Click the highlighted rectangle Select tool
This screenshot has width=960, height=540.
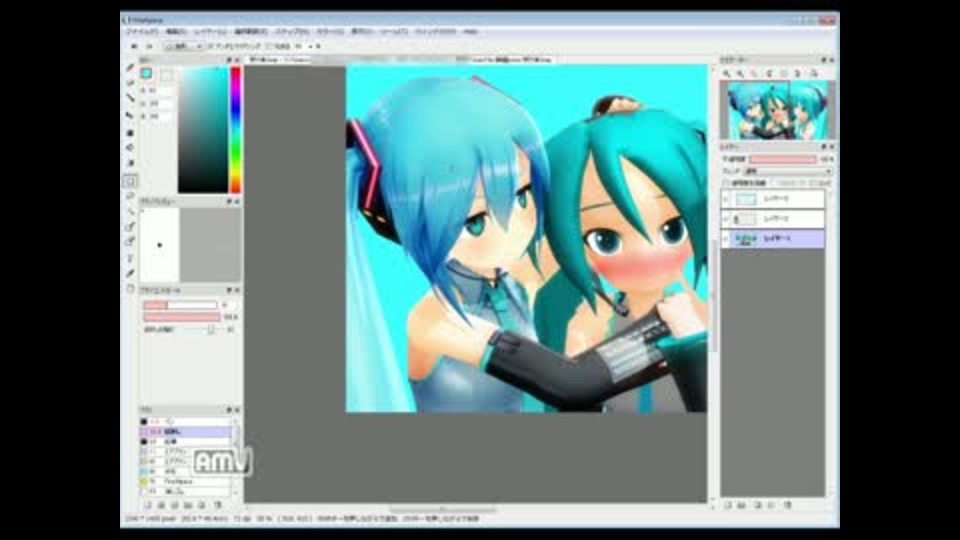(130, 181)
